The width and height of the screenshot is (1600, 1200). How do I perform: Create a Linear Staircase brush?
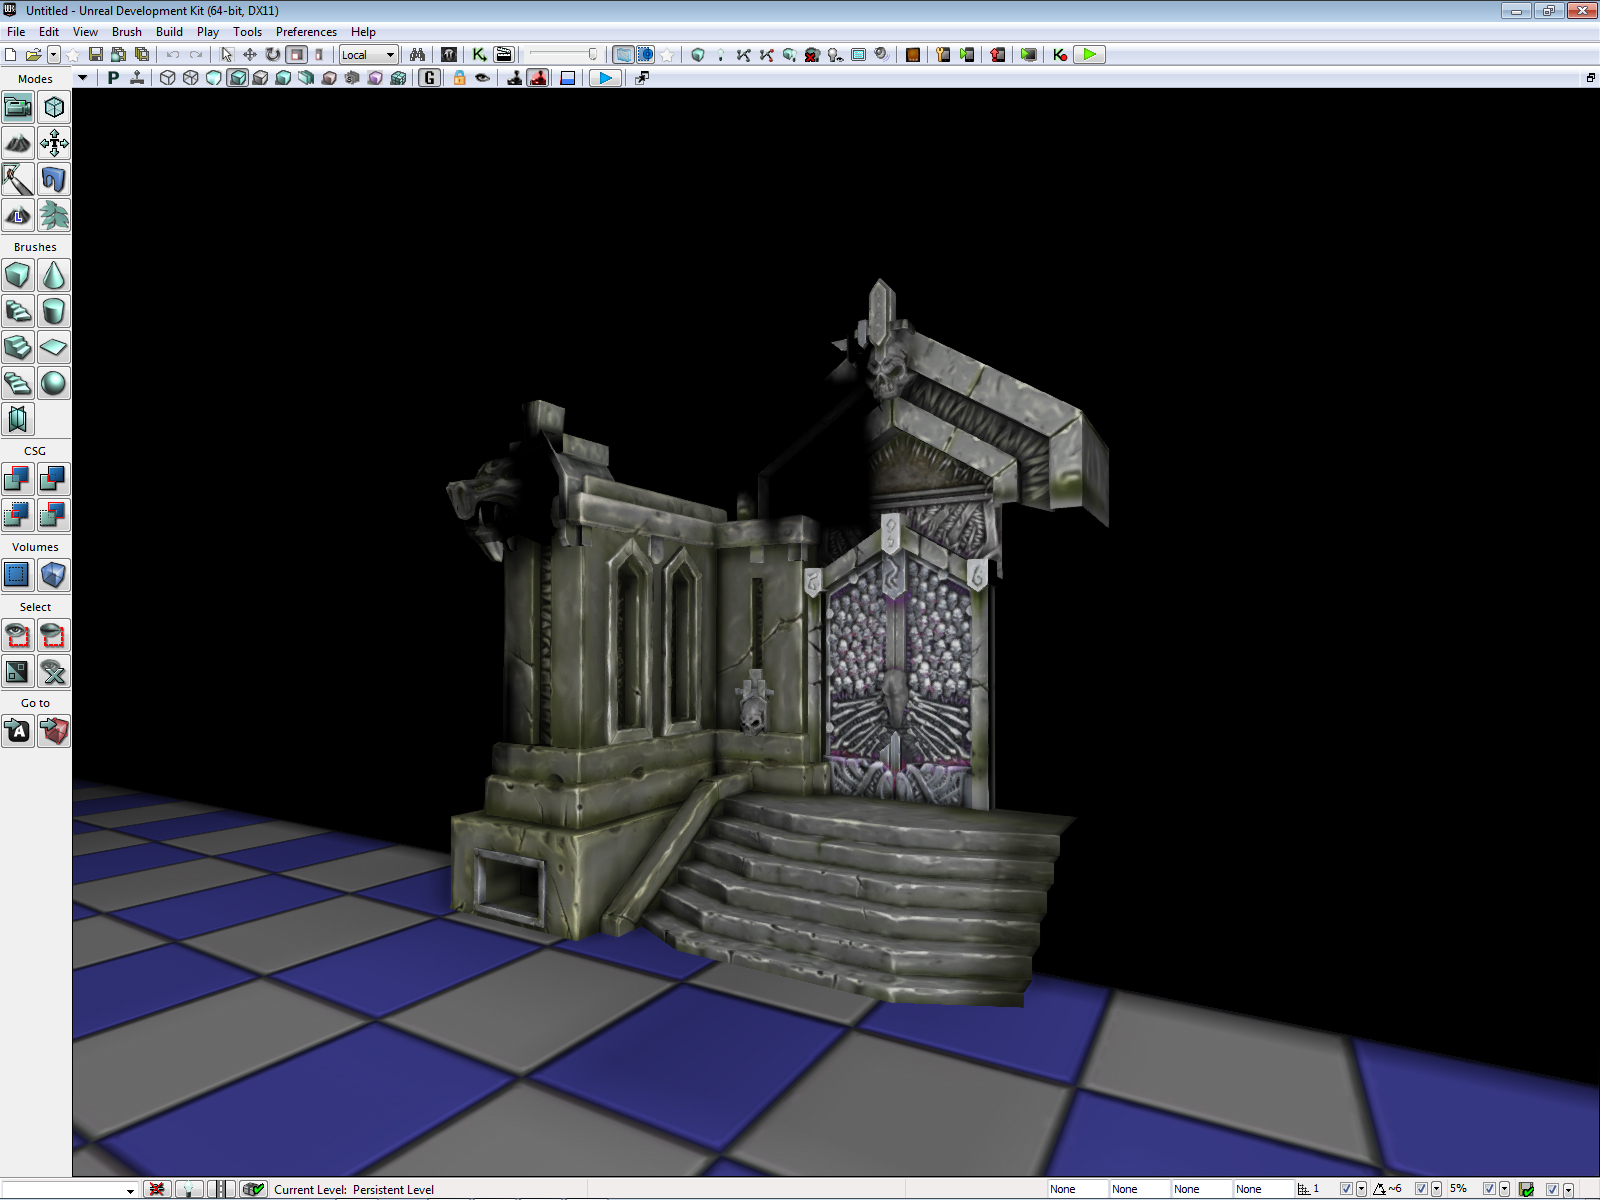coord(18,347)
